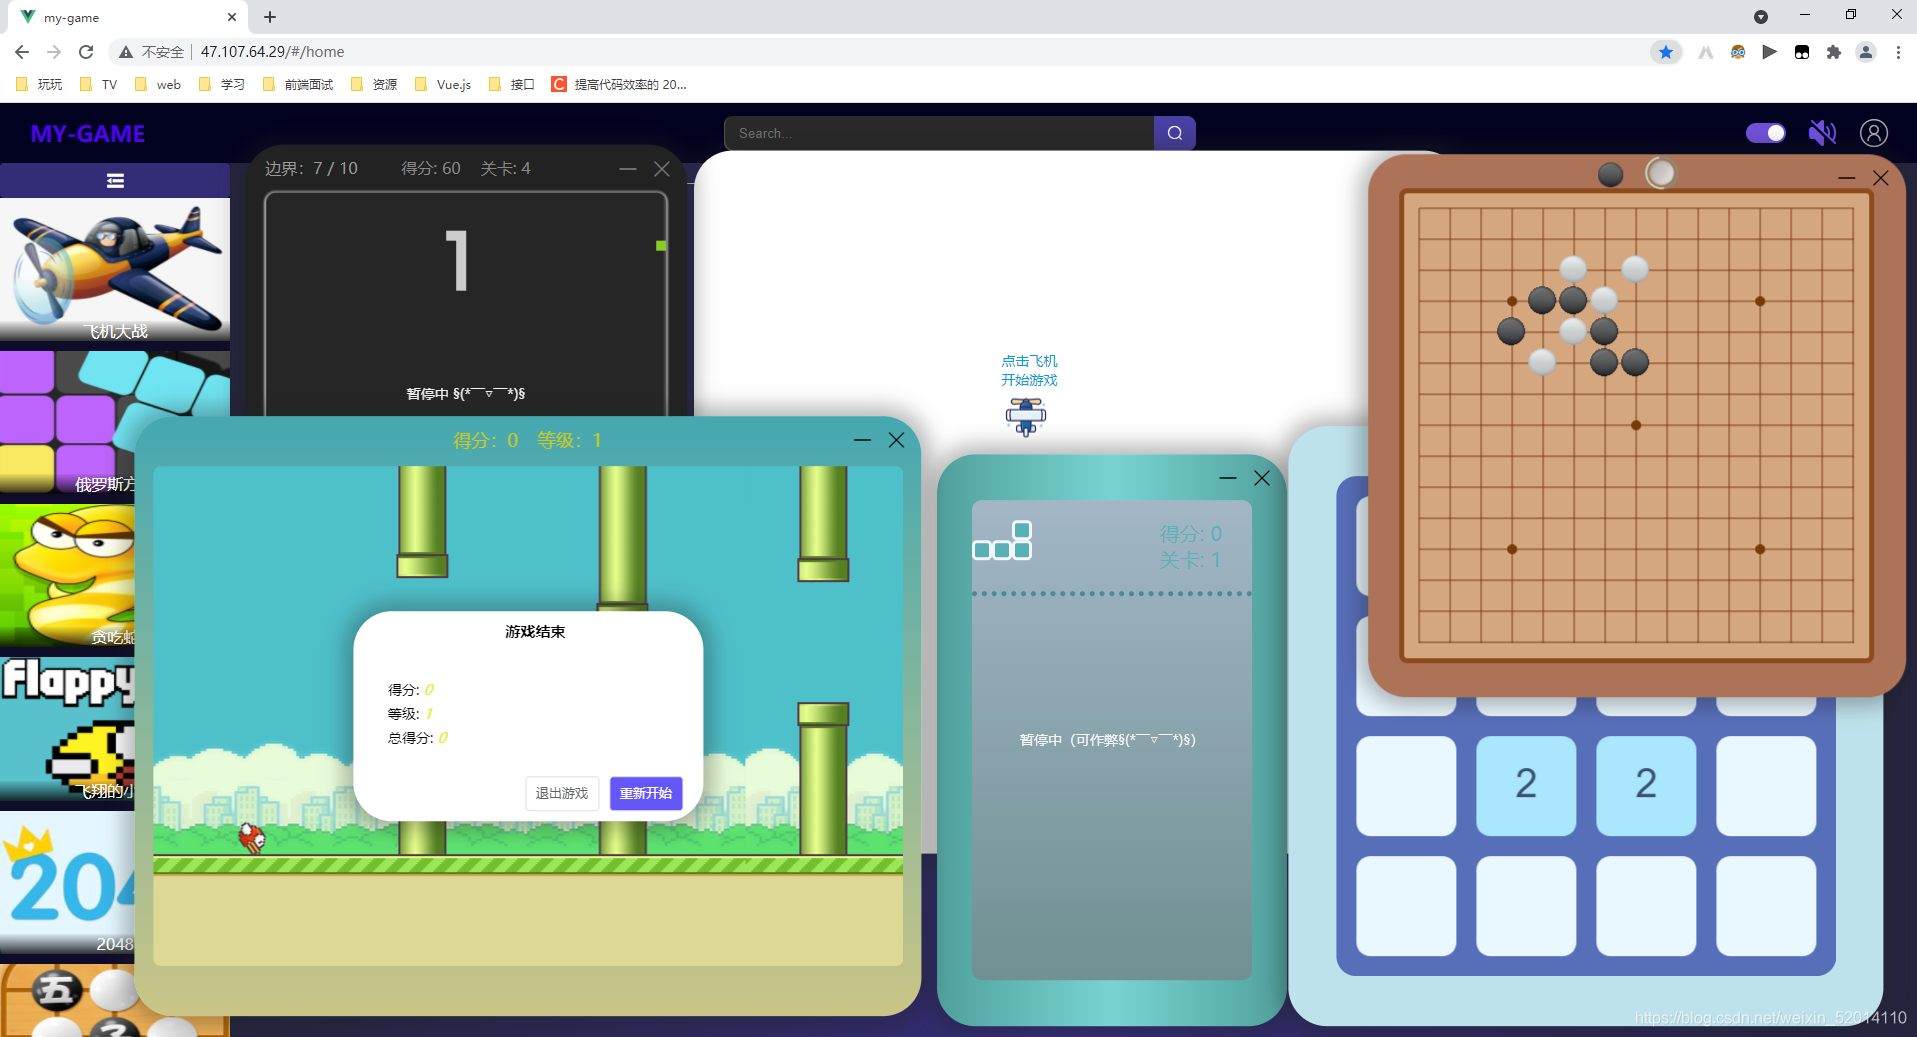The width and height of the screenshot is (1917, 1037).
Task: Click the red Flappy bird character
Action: tap(251, 837)
